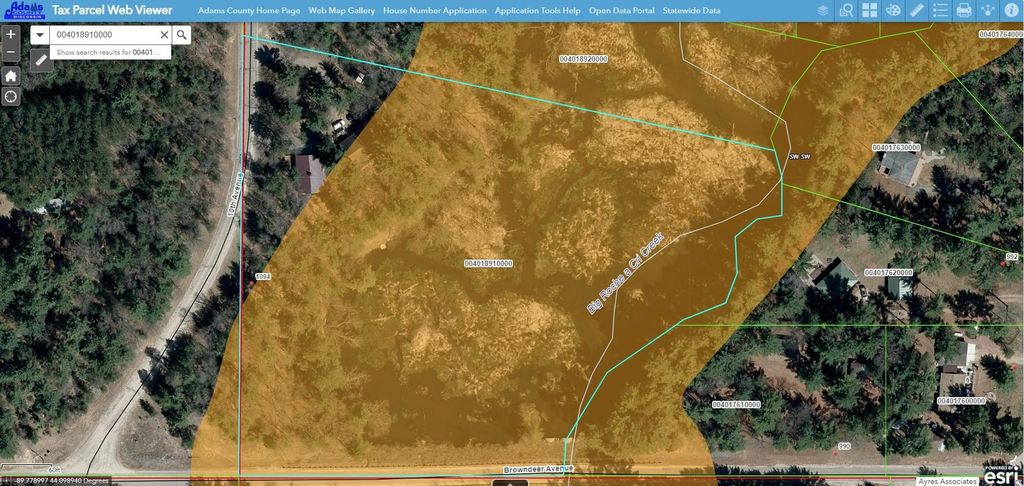Open the Basemap Gallery grid icon

869,11
